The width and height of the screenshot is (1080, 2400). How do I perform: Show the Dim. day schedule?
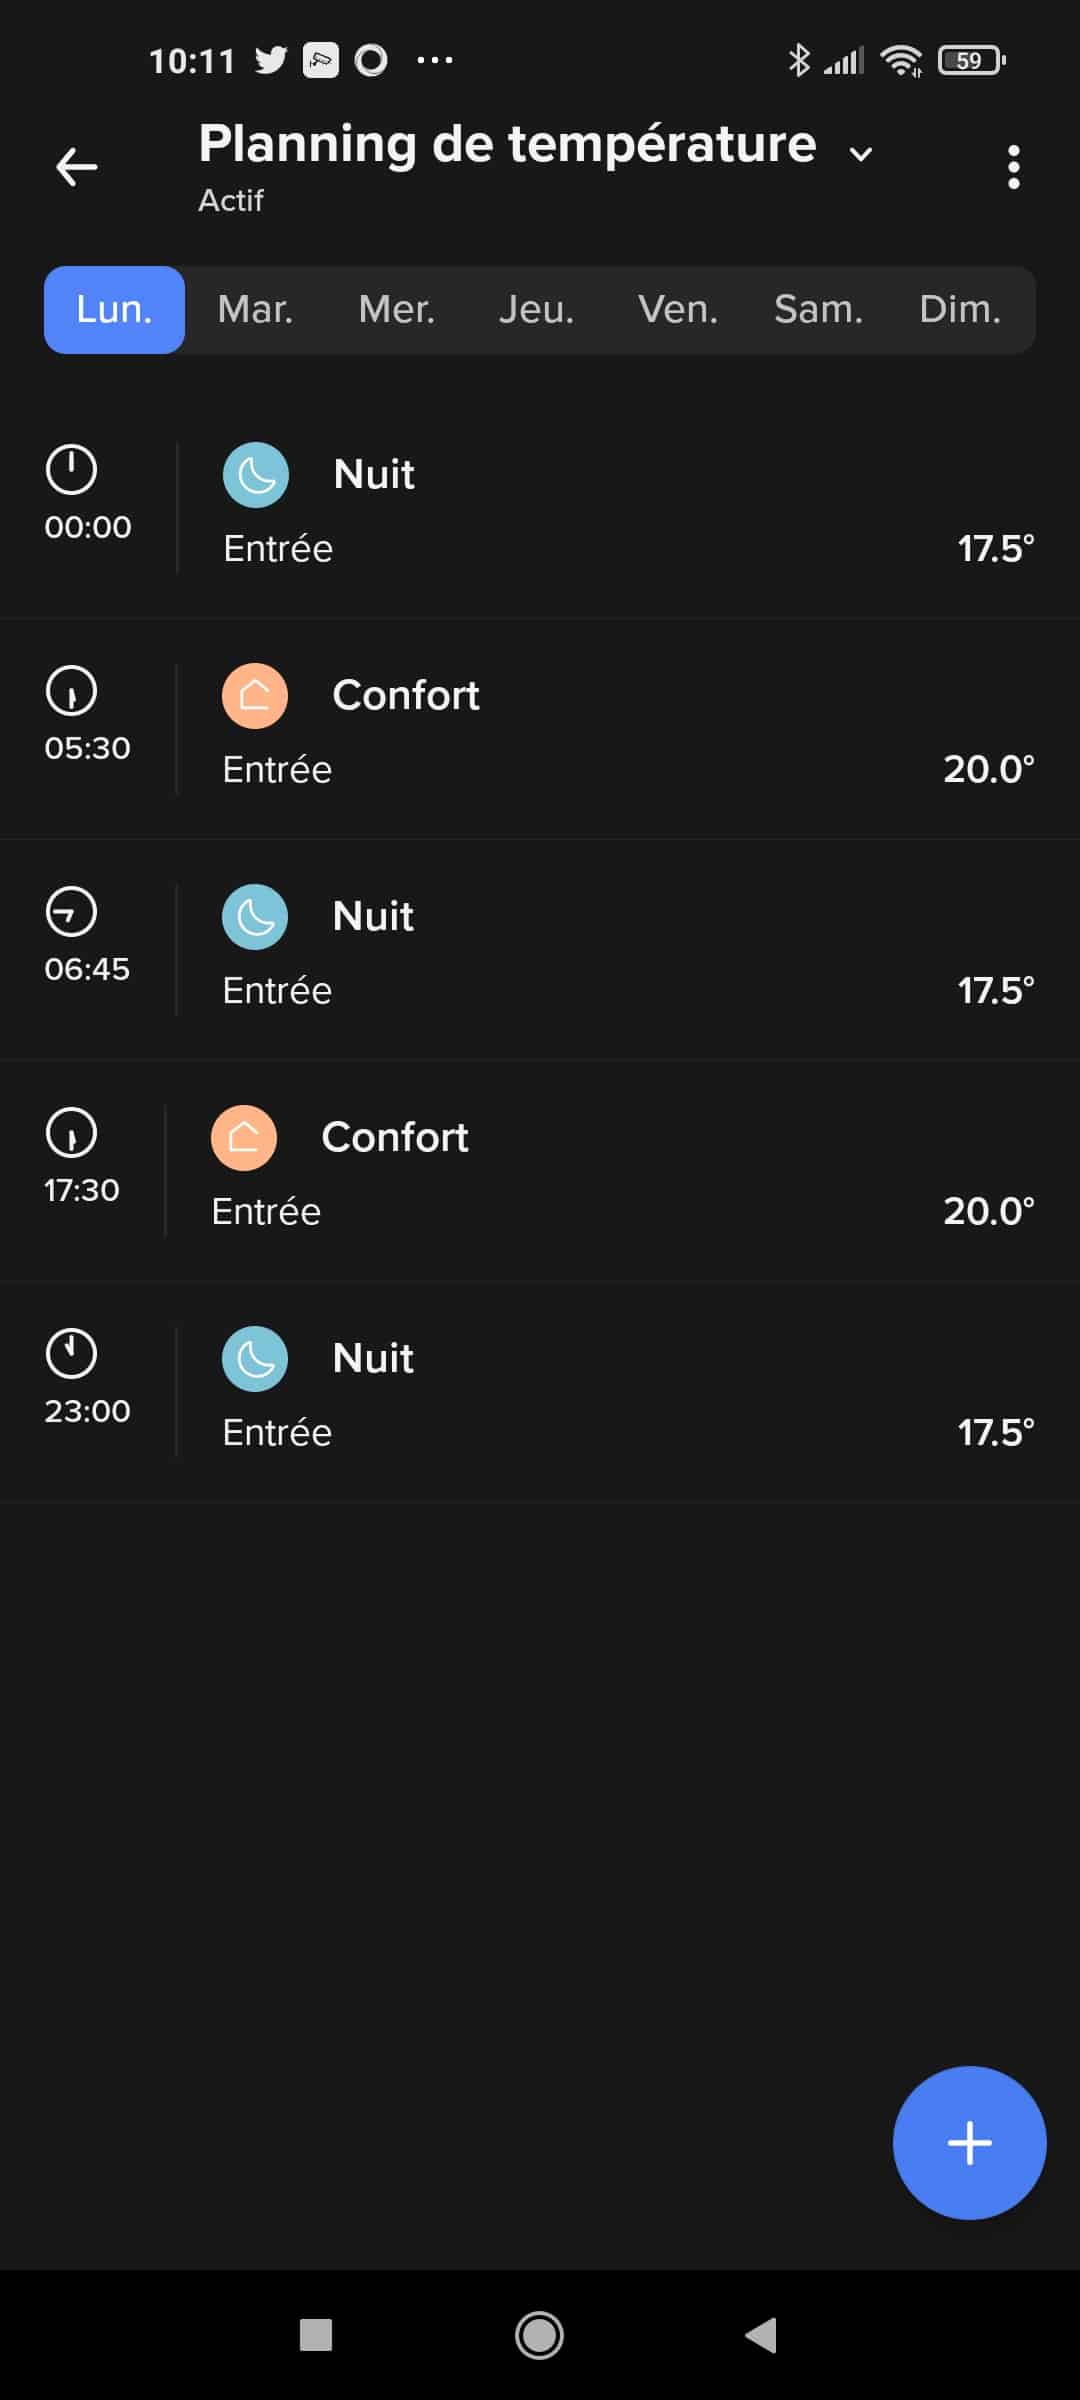click(x=960, y=310)
